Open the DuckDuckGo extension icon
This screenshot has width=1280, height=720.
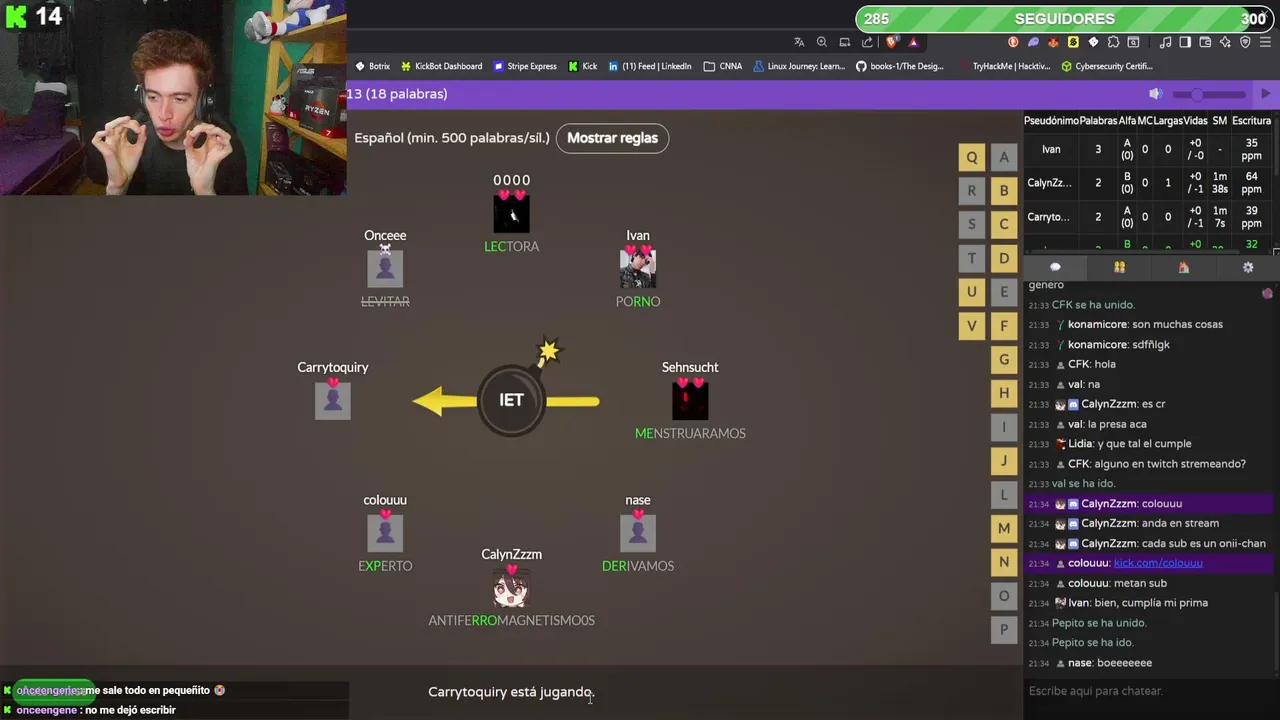[x=1013, y=42]
